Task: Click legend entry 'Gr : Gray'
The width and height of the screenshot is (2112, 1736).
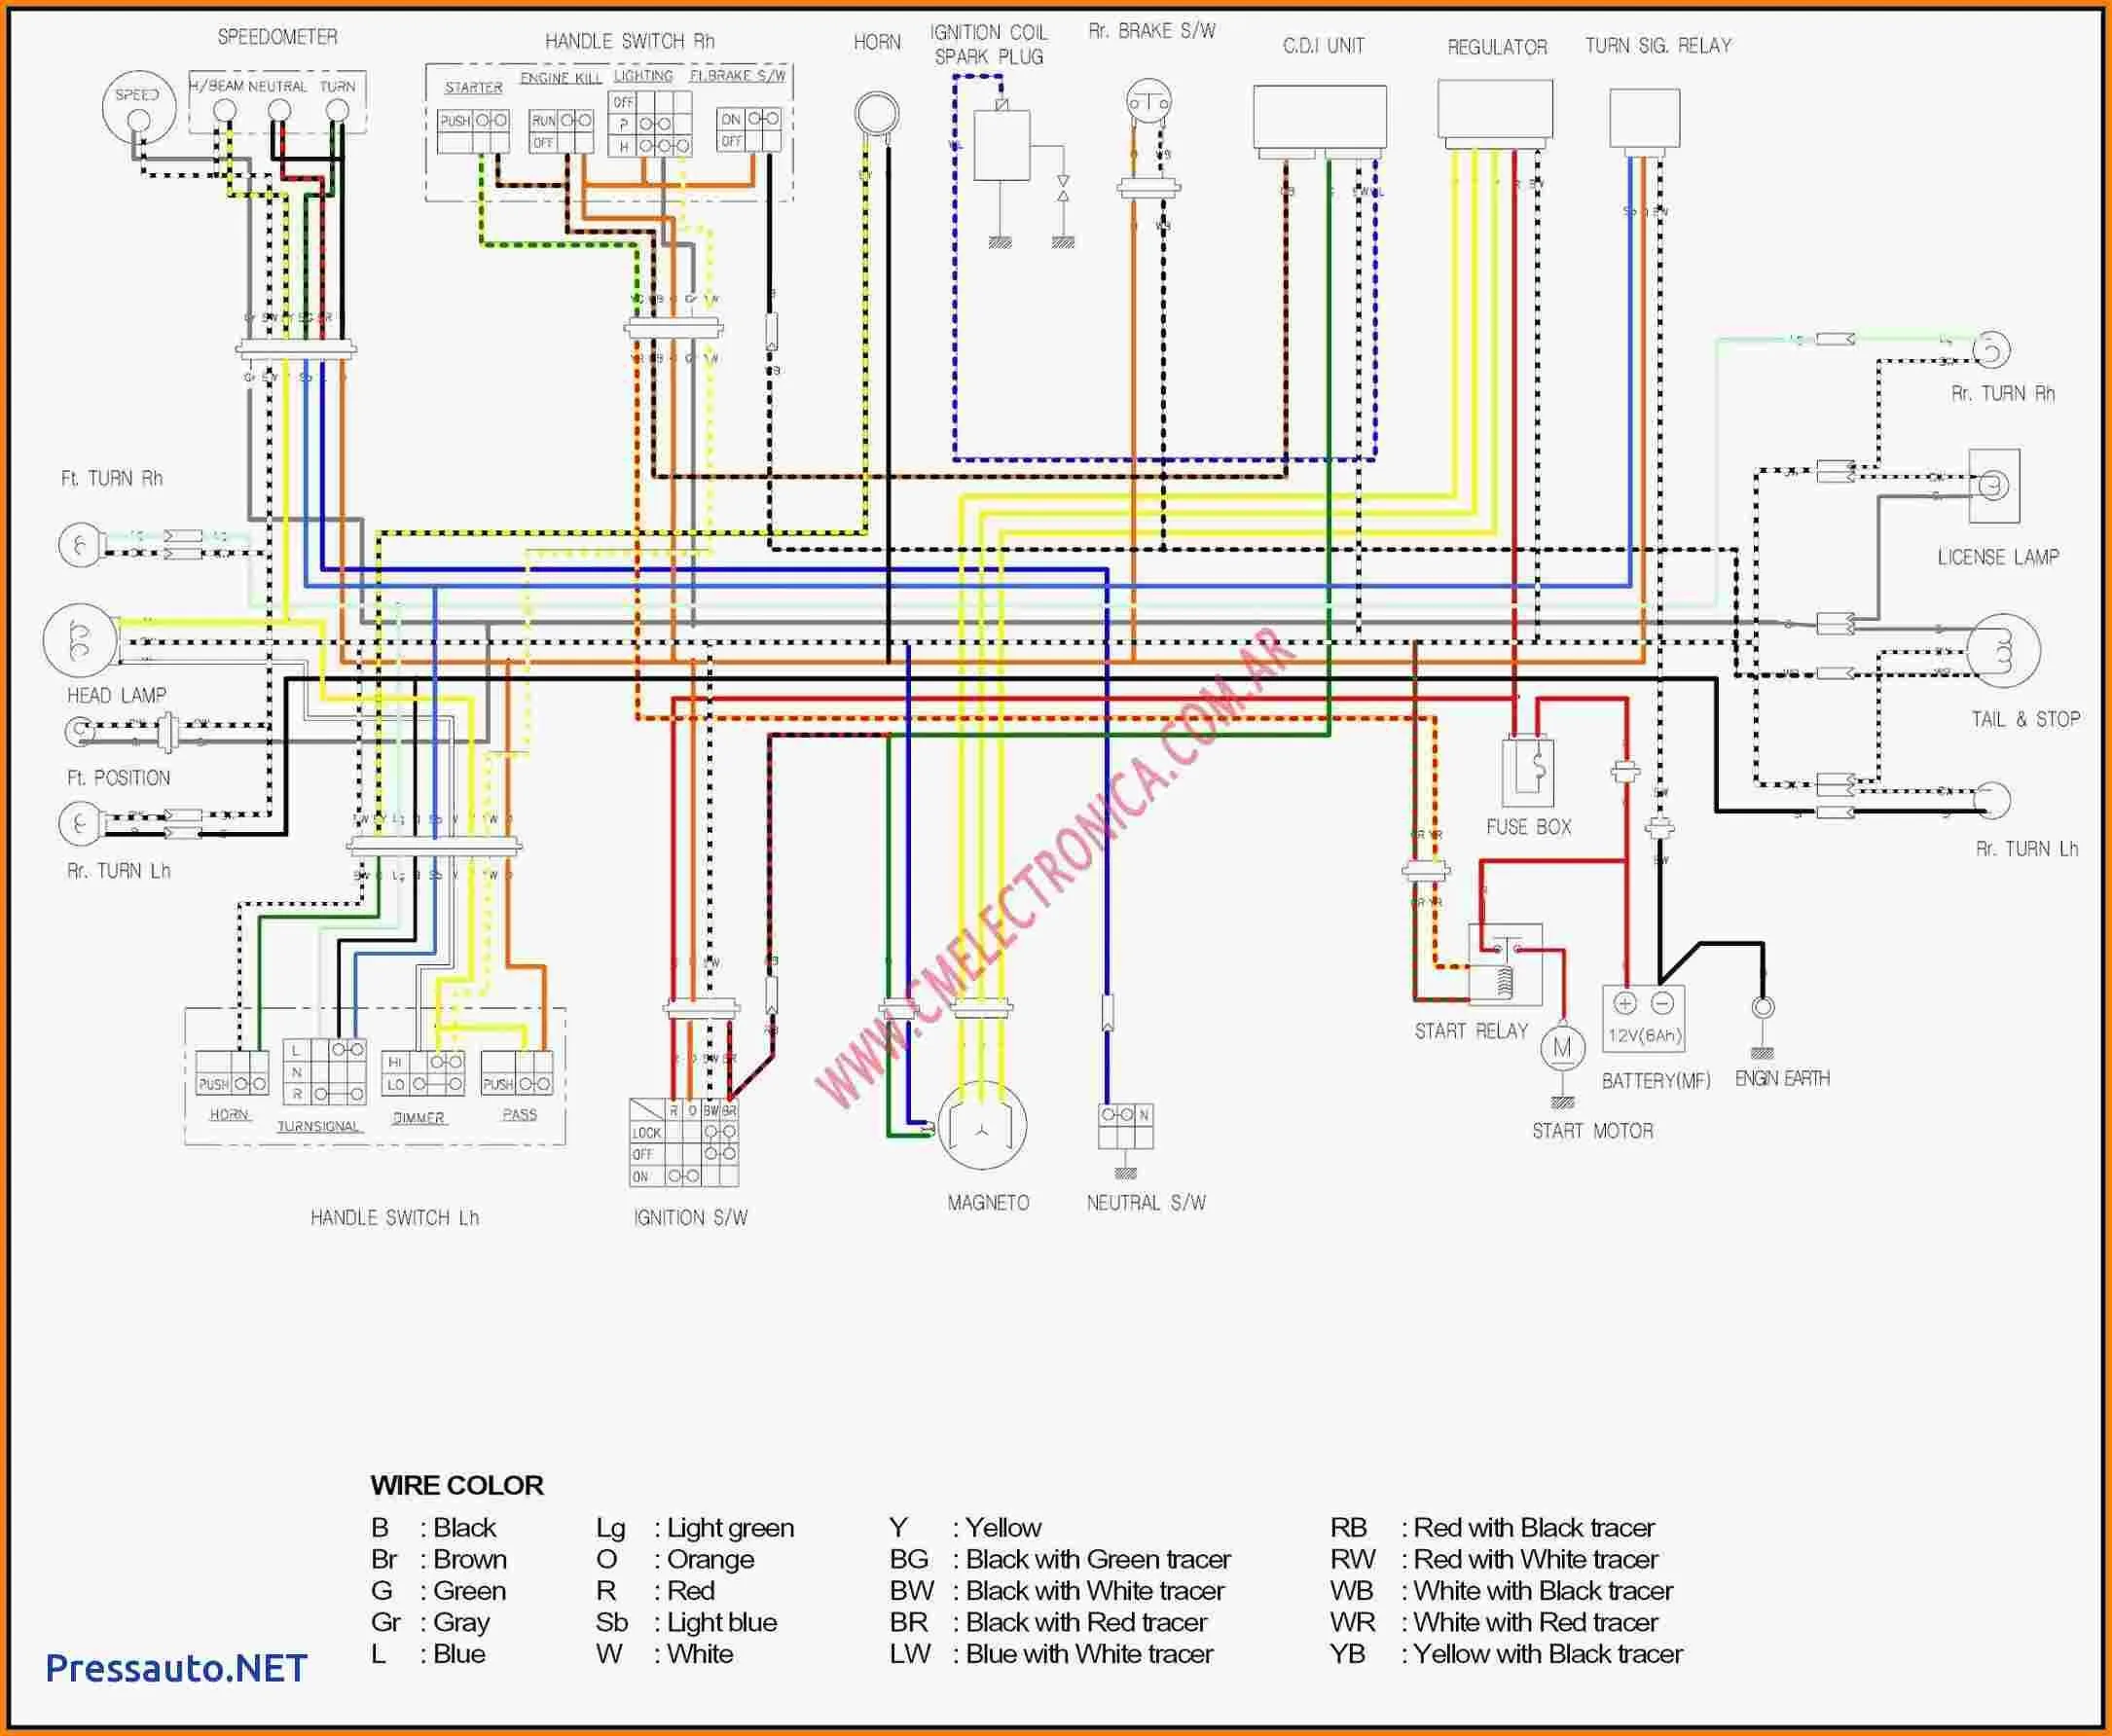Action: pyautogui.click(x=431, y=1622)
